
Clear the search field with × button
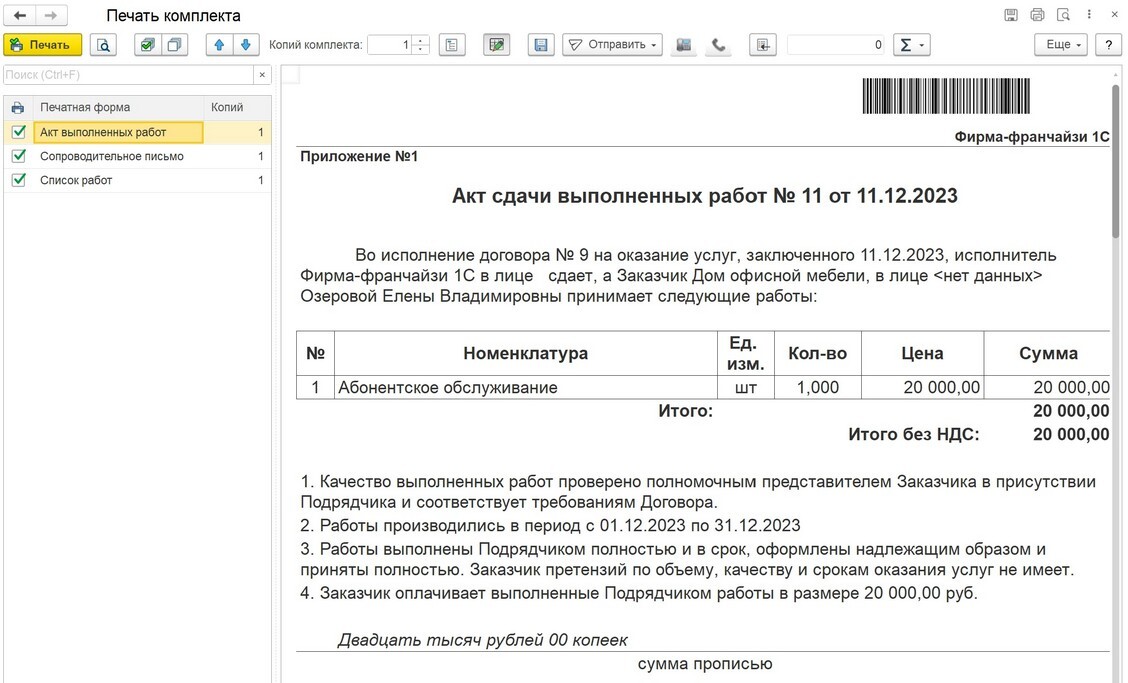pyautogui.click(x=263, y=75)
